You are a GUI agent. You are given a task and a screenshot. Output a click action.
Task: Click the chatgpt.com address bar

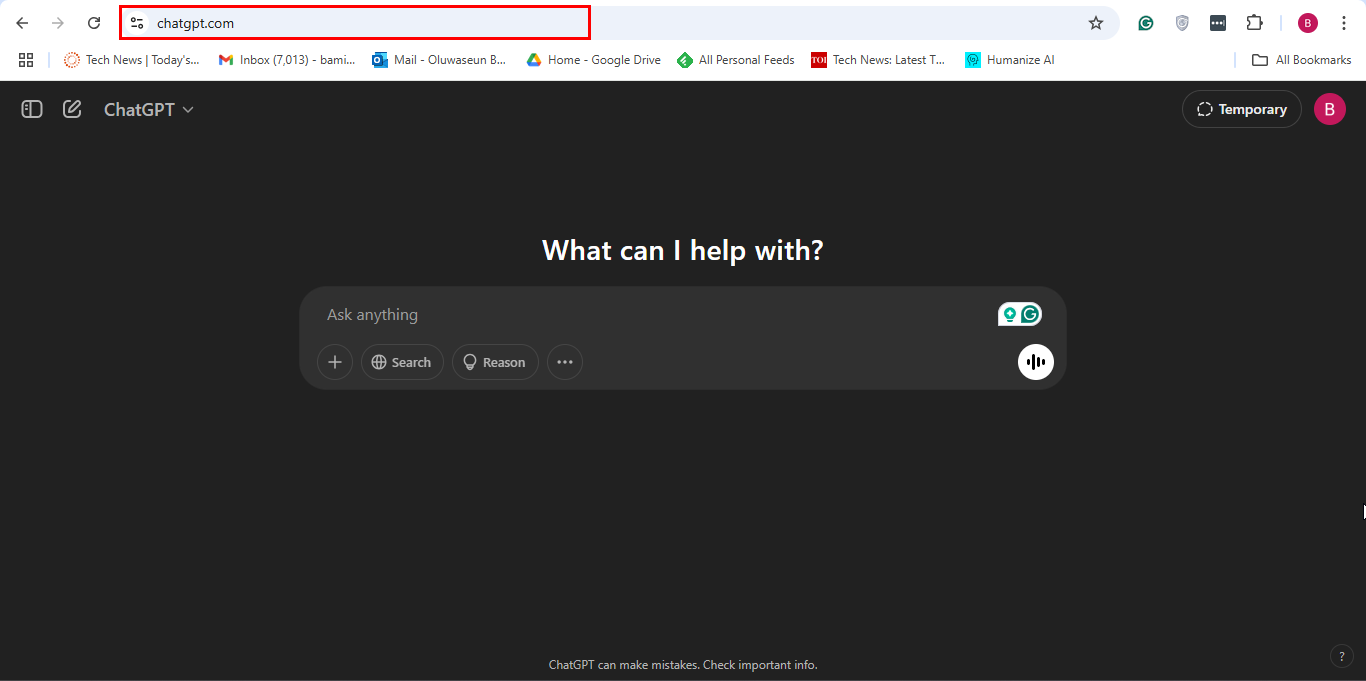pos(619,23)
